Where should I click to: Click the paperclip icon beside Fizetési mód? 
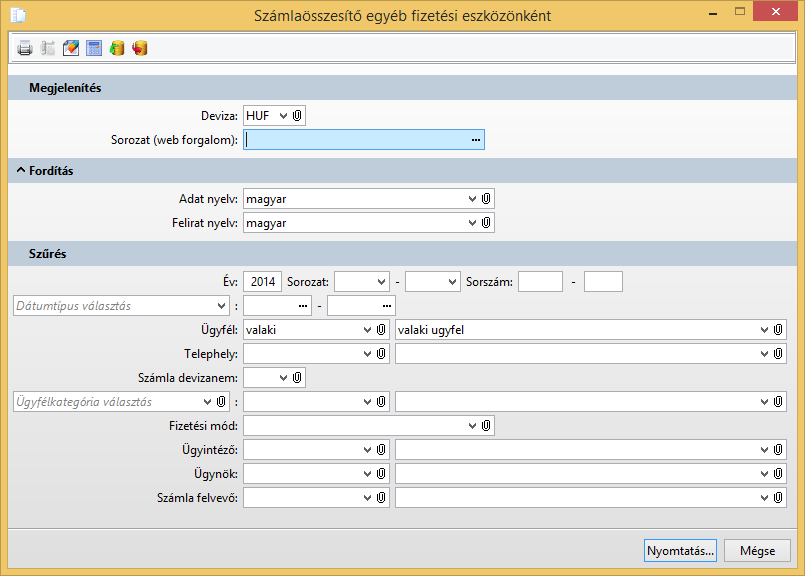(485, 426)
